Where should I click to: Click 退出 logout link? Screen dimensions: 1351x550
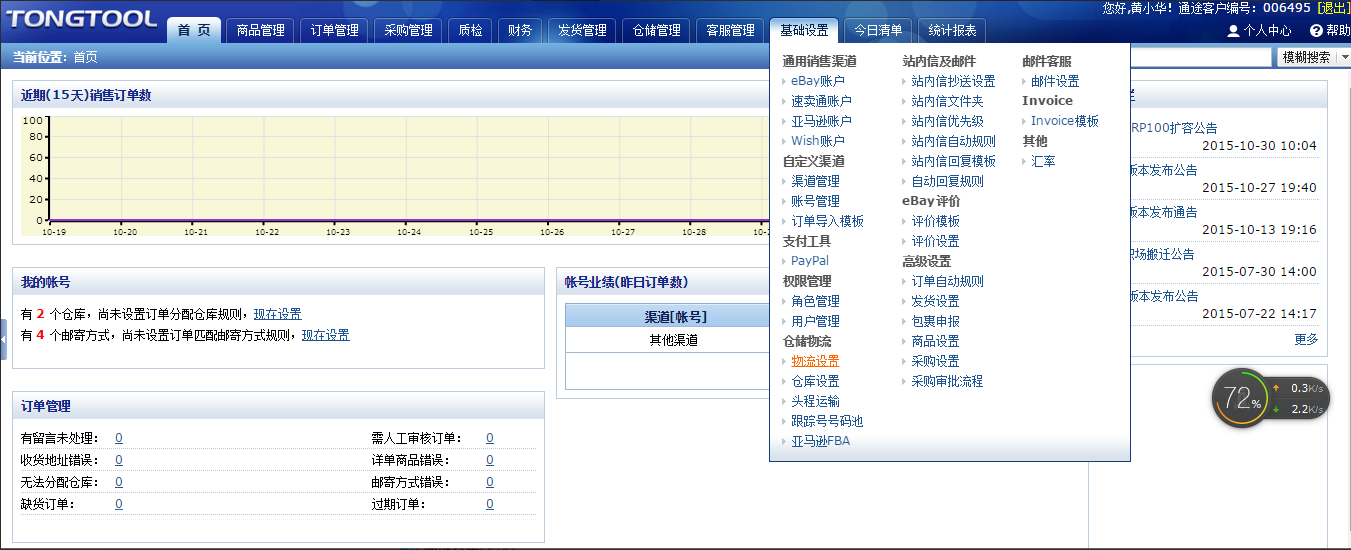pyautogui.click(x=1333, y=8)
